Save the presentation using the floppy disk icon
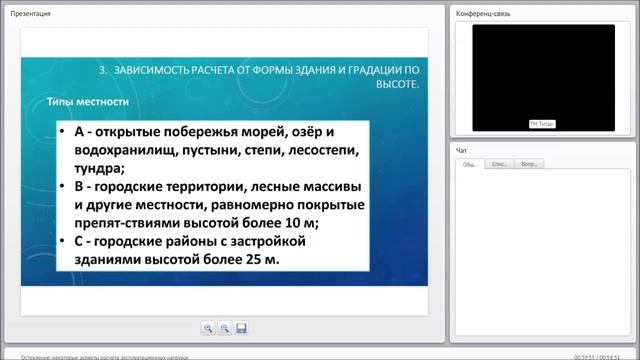640x360 pixels. 241,328
